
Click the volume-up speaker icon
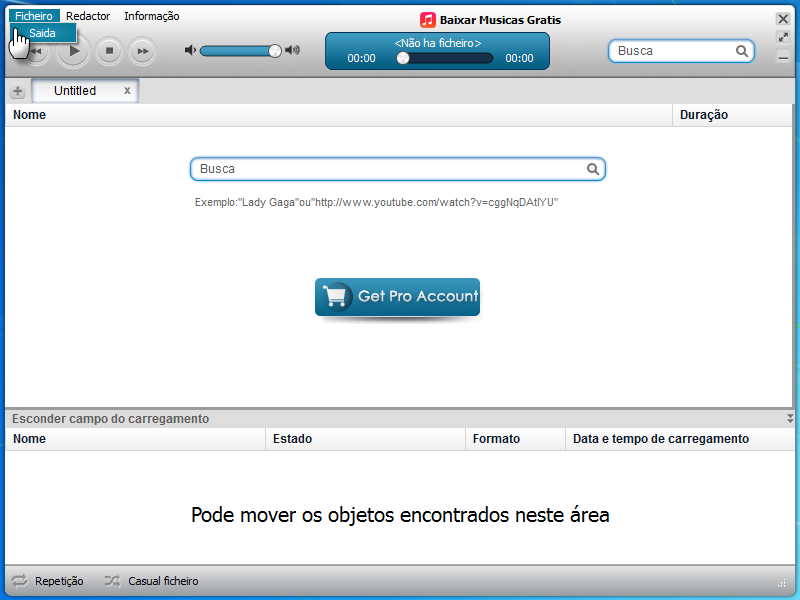coord(294,50)
